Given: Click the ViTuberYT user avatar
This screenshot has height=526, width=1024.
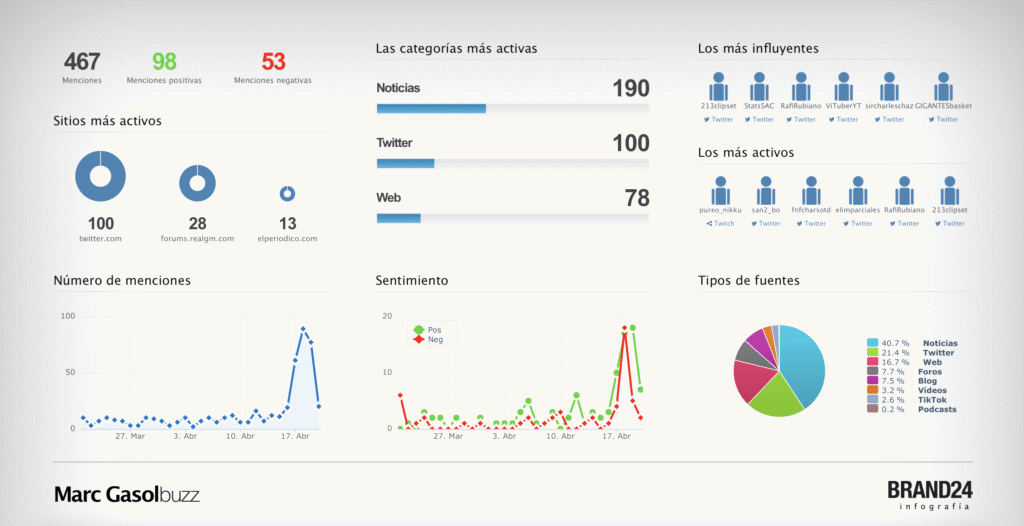Looking at the screenshot, I should click(x=843, y=85).
